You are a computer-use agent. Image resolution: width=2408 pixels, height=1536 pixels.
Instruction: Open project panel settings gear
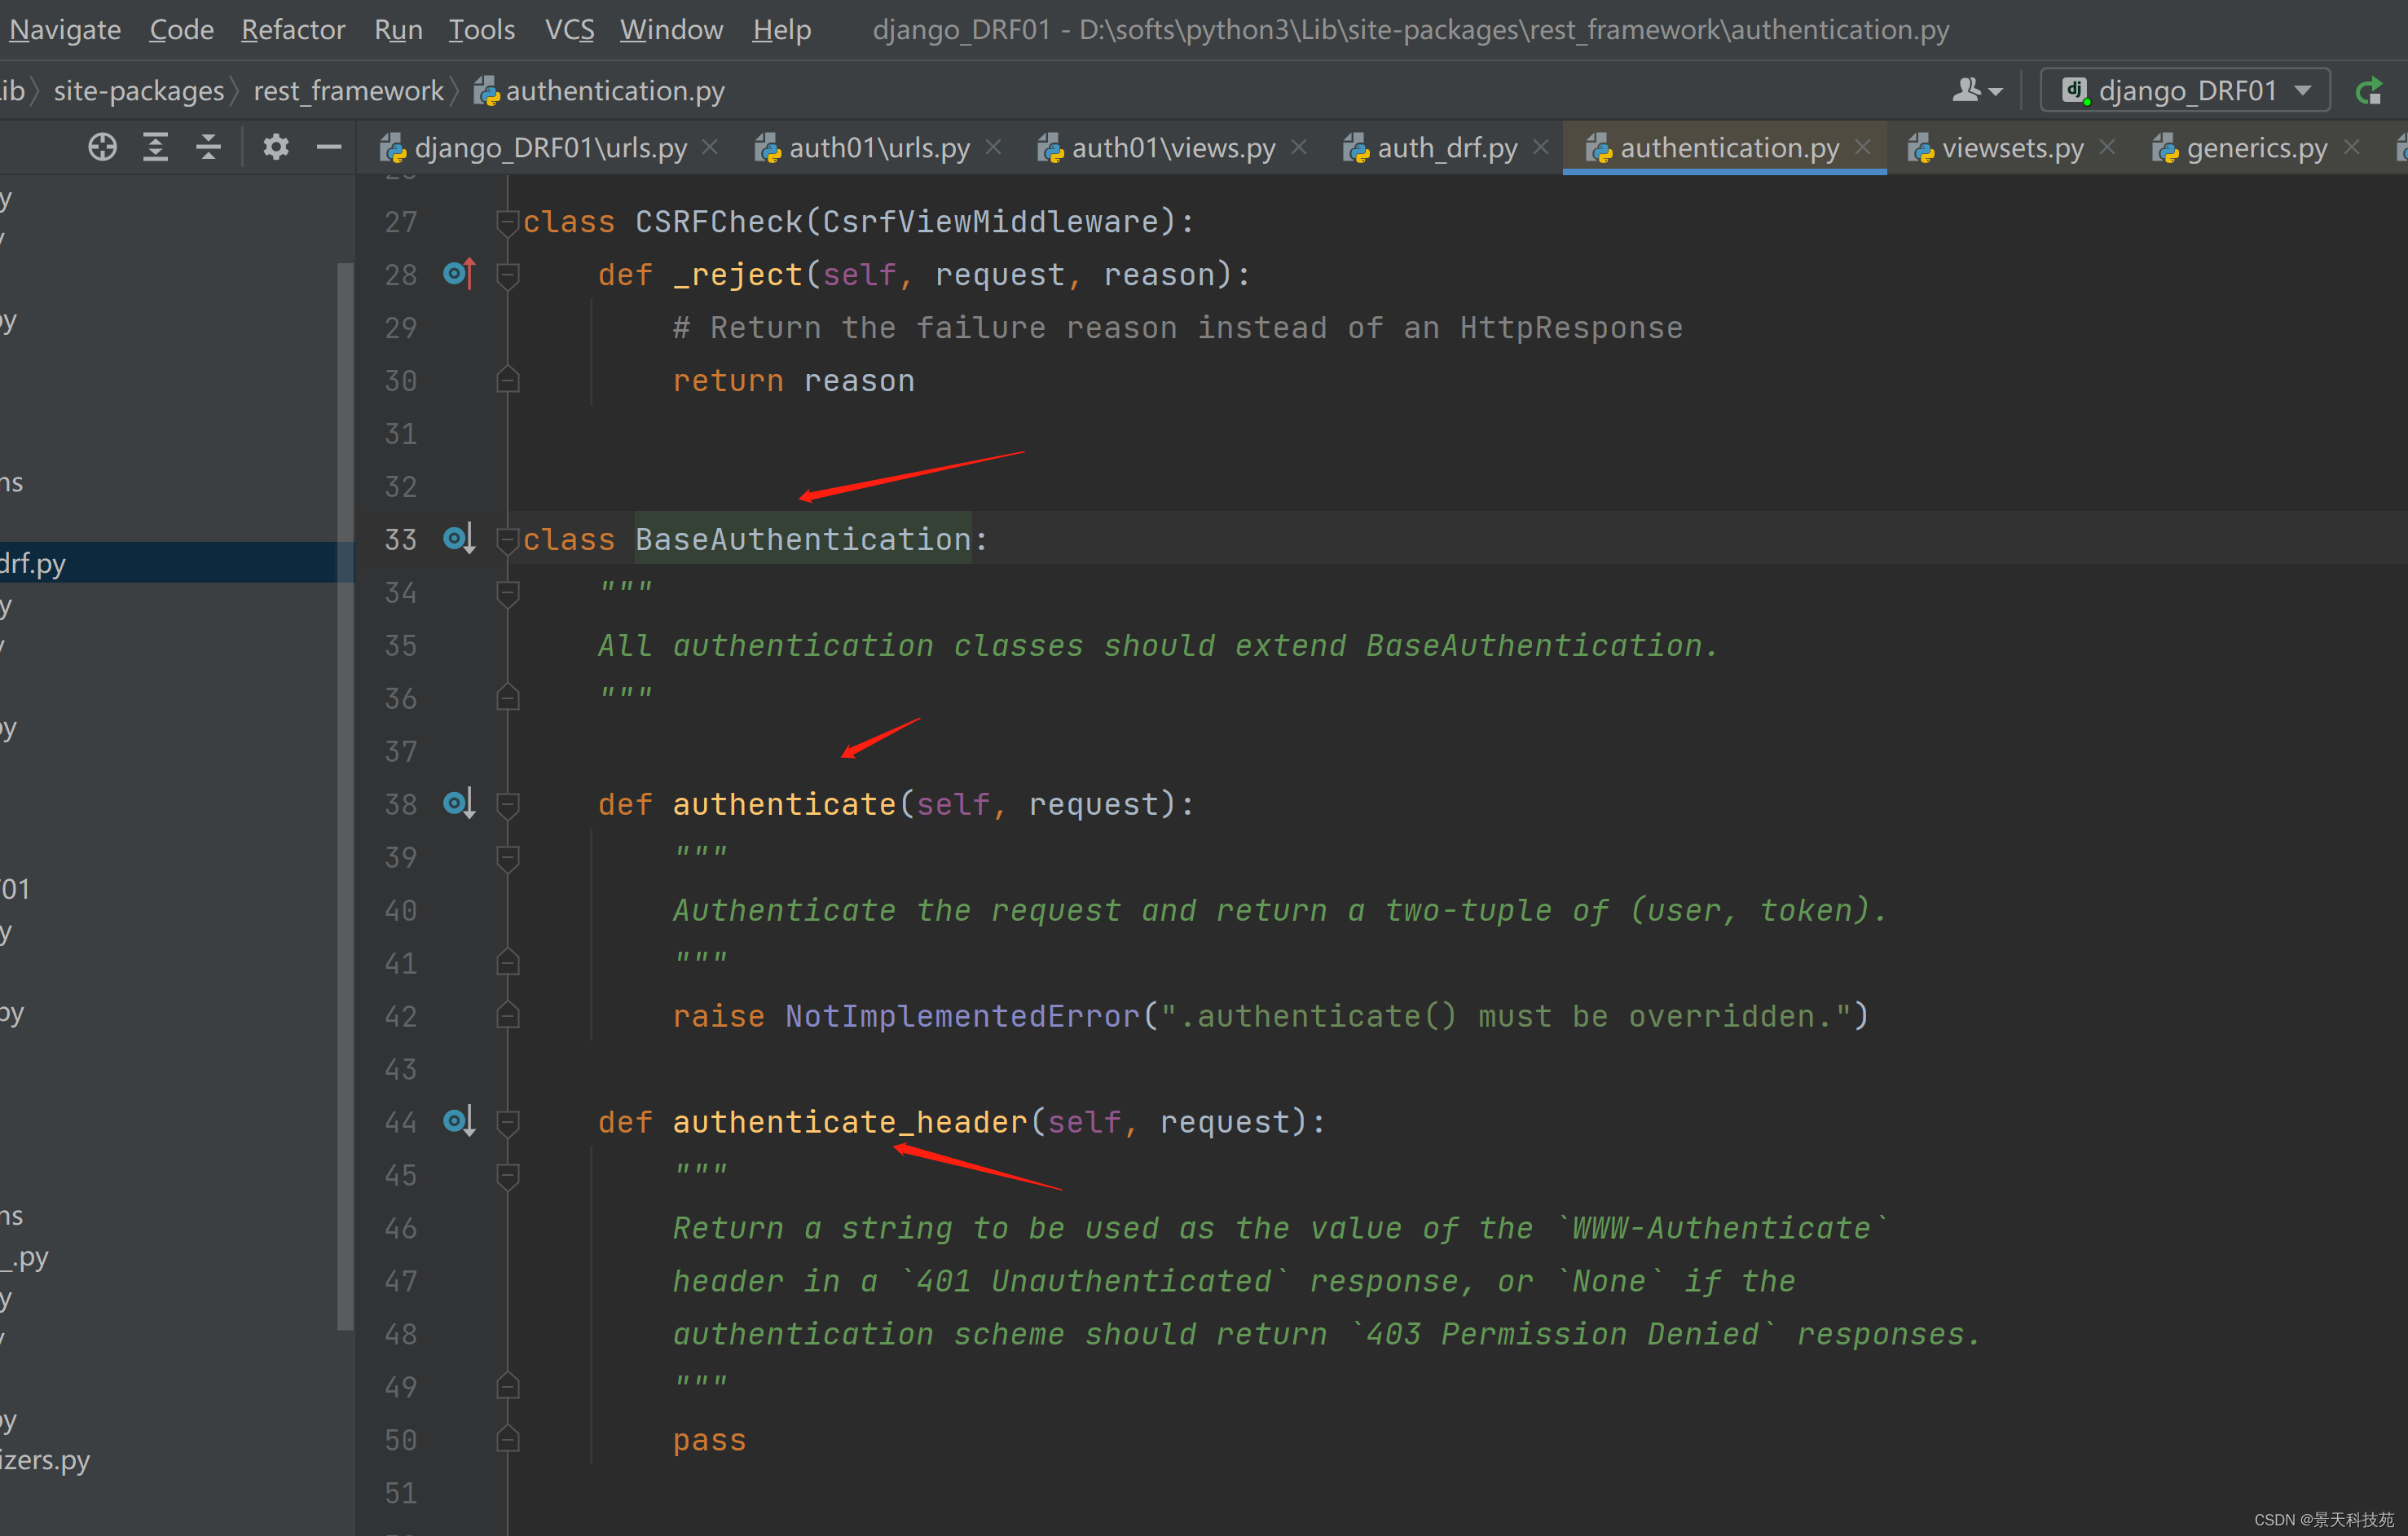pos(276,148)
